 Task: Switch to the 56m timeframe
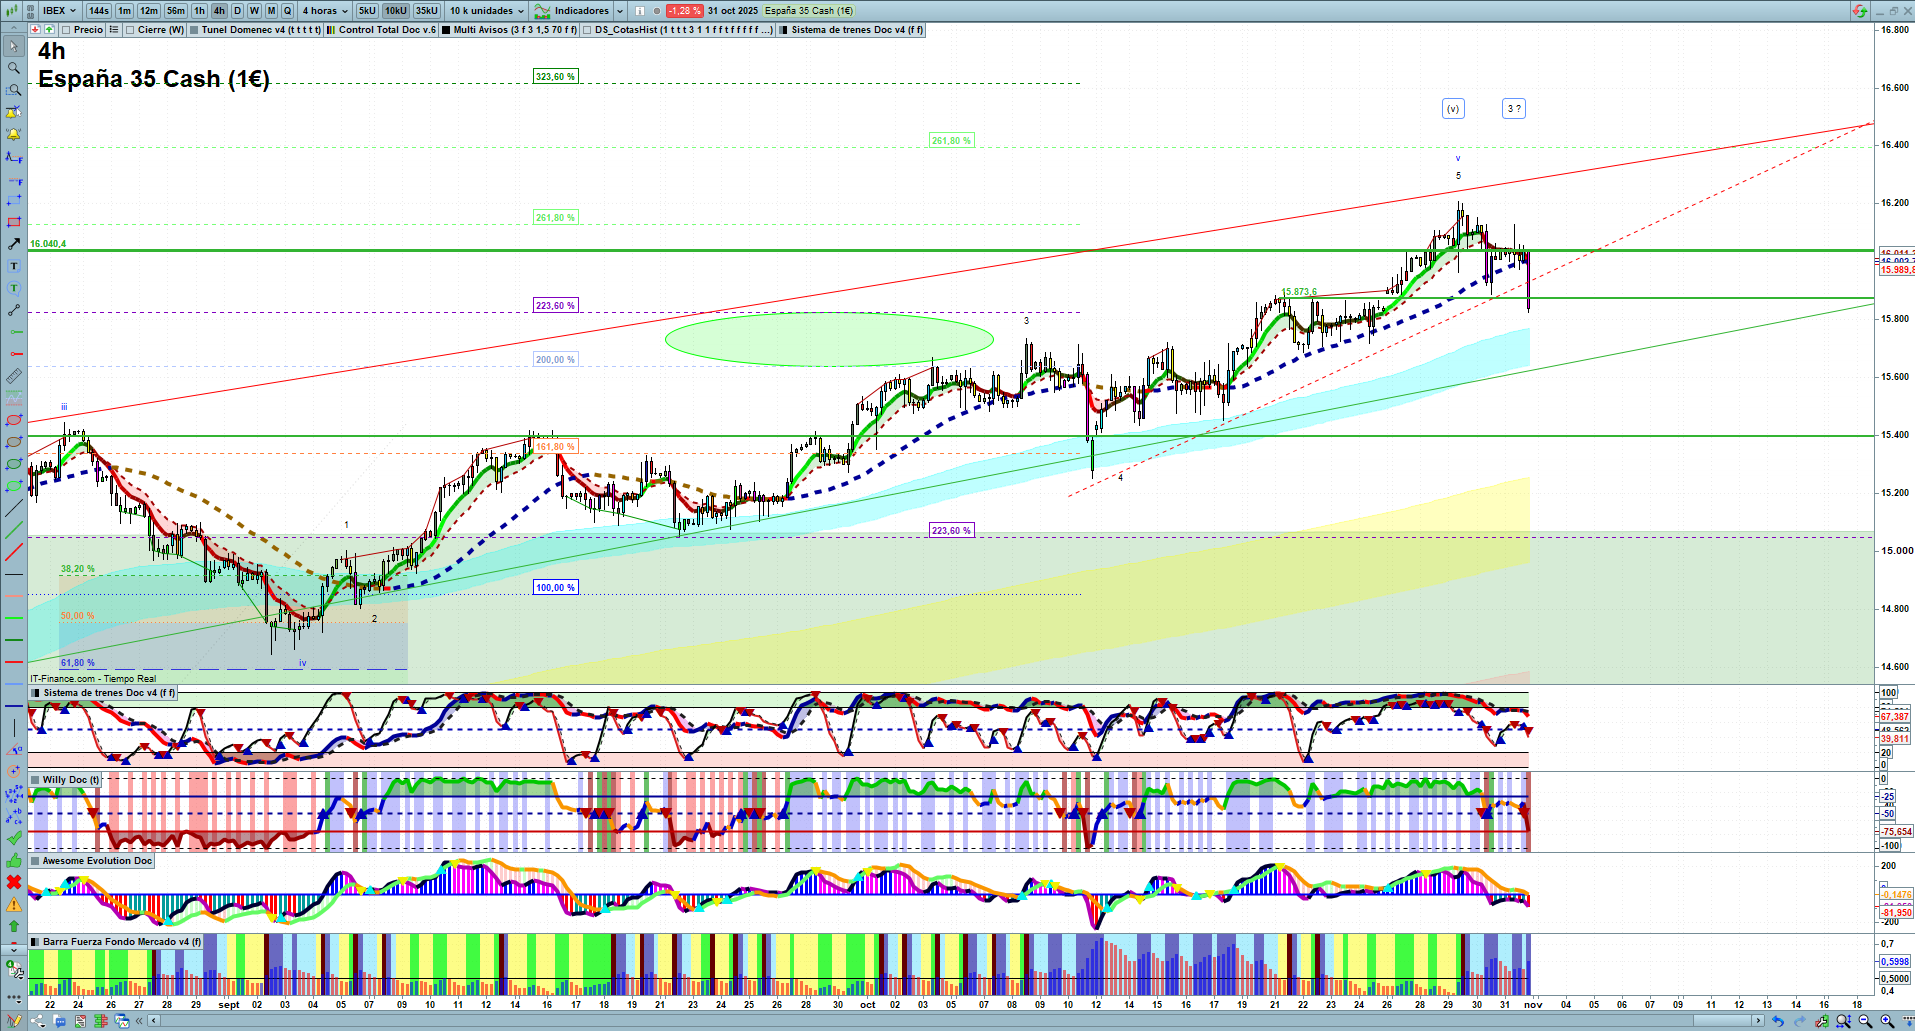175,11
